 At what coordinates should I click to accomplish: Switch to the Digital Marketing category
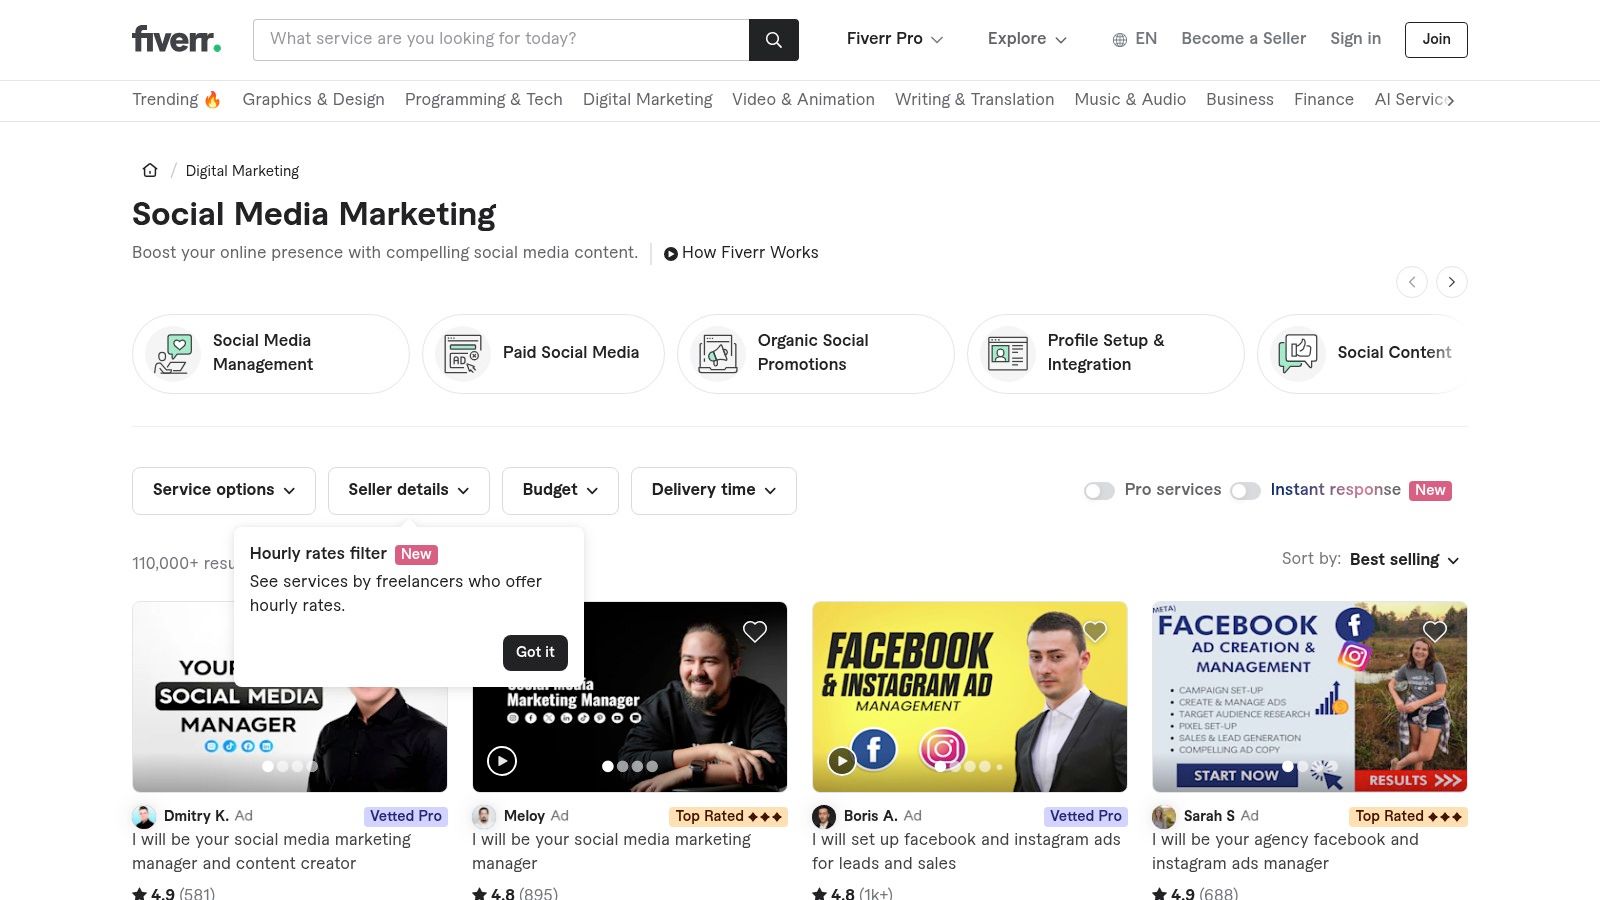[x=648, y=100]
